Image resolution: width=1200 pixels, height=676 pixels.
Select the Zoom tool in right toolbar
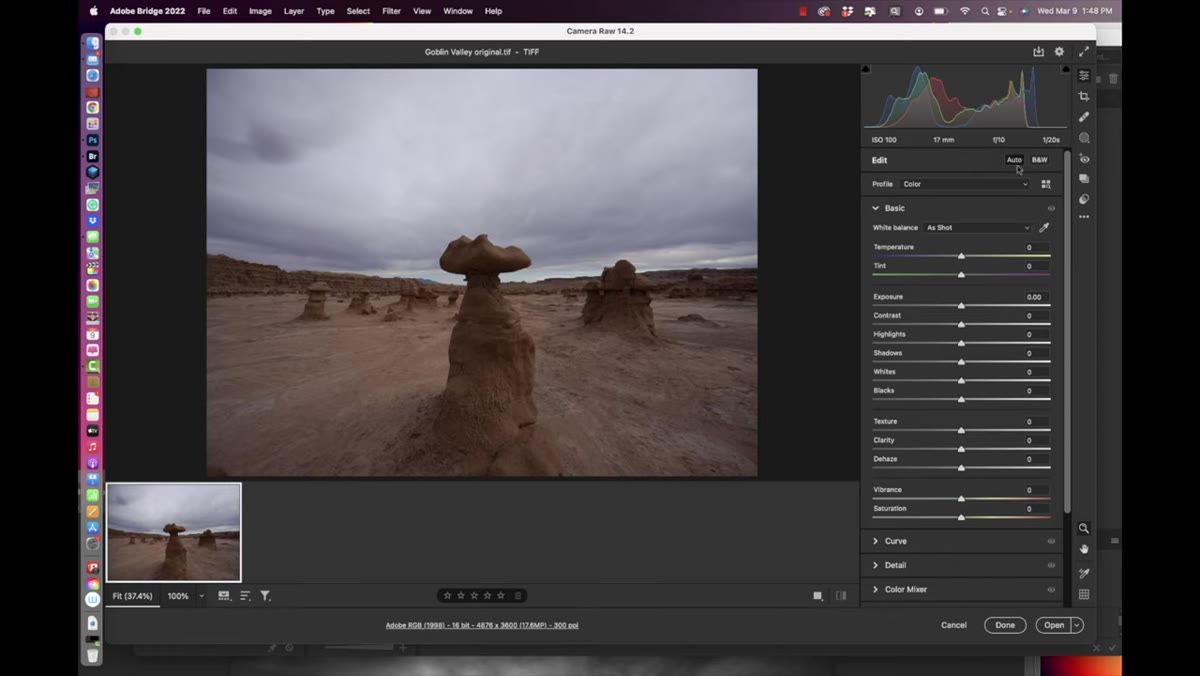1084,528
